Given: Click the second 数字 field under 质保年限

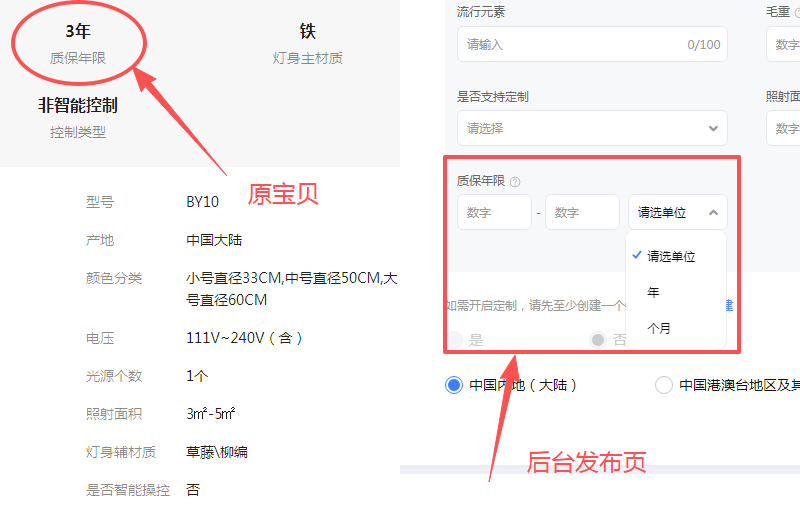Looking at the screenshot, I should pos(582,212).
